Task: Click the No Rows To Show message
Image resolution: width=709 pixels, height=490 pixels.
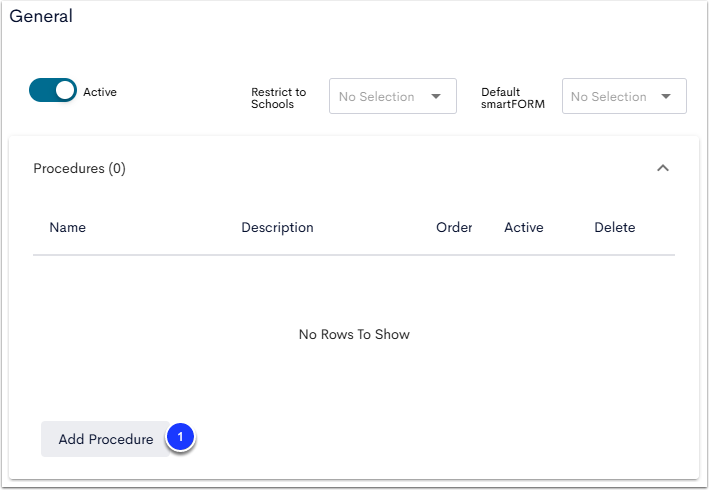Action: pos(354,334)
